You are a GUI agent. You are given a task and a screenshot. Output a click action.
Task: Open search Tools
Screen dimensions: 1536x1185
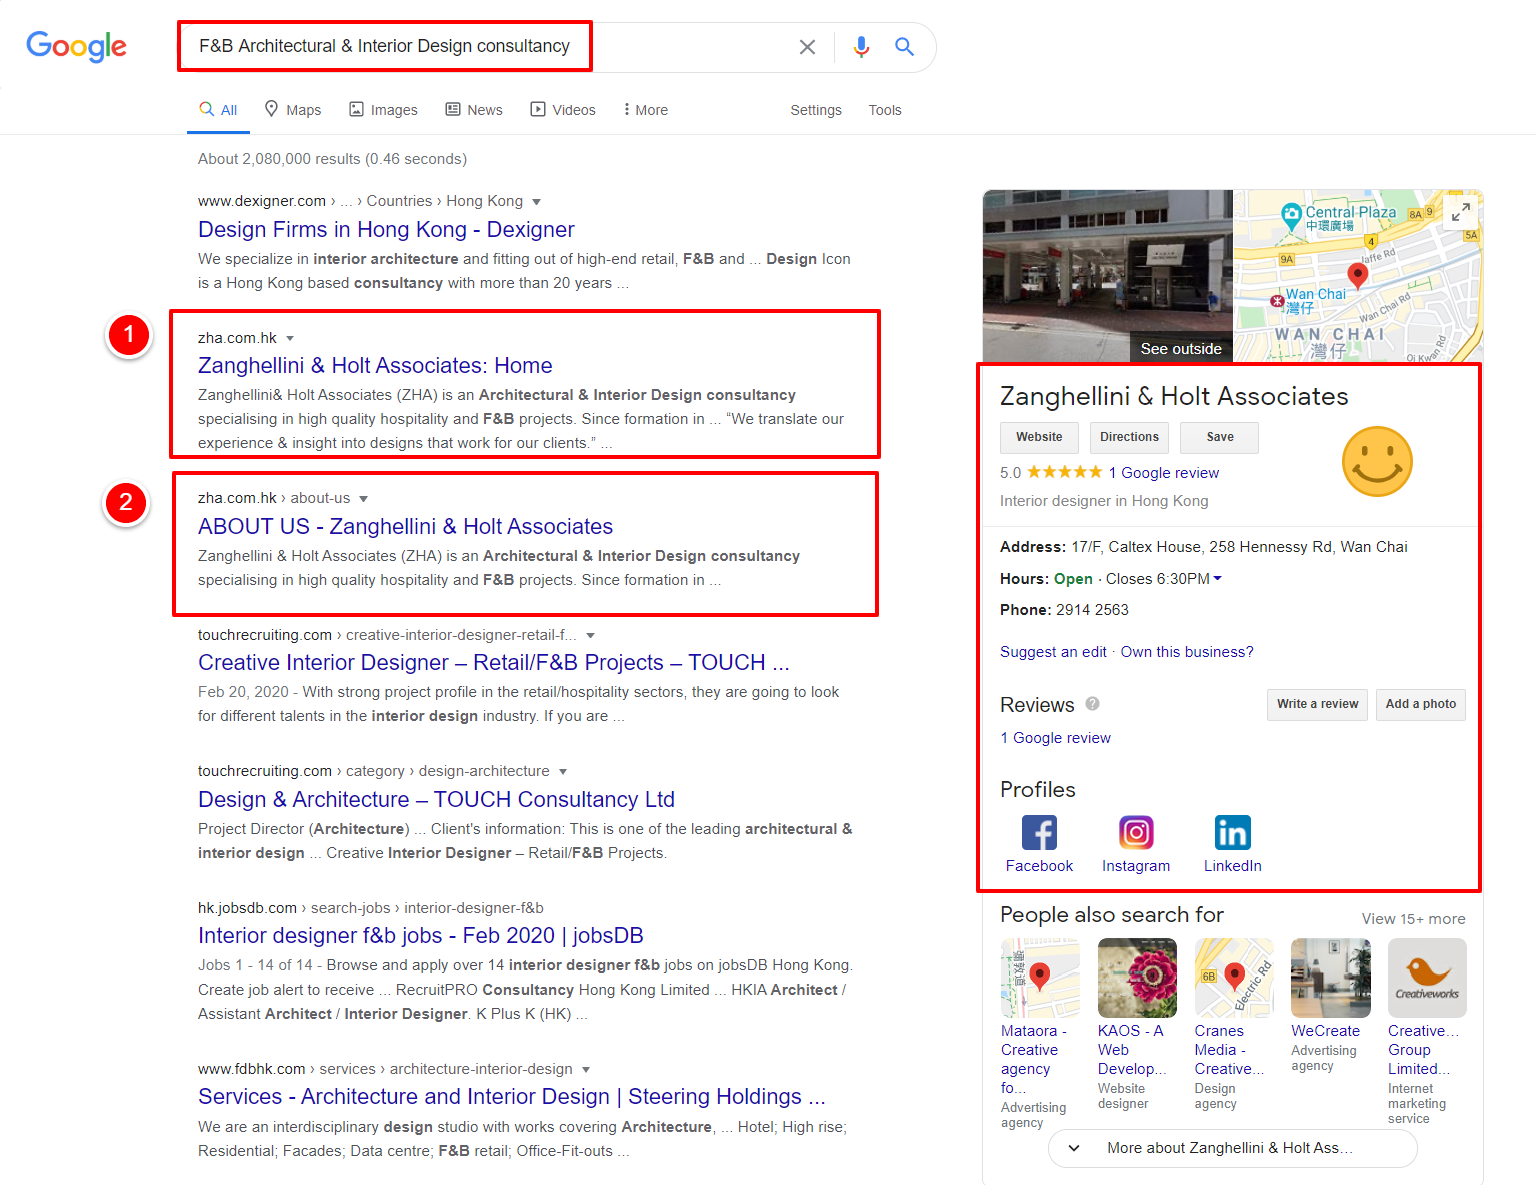(885, 110)
